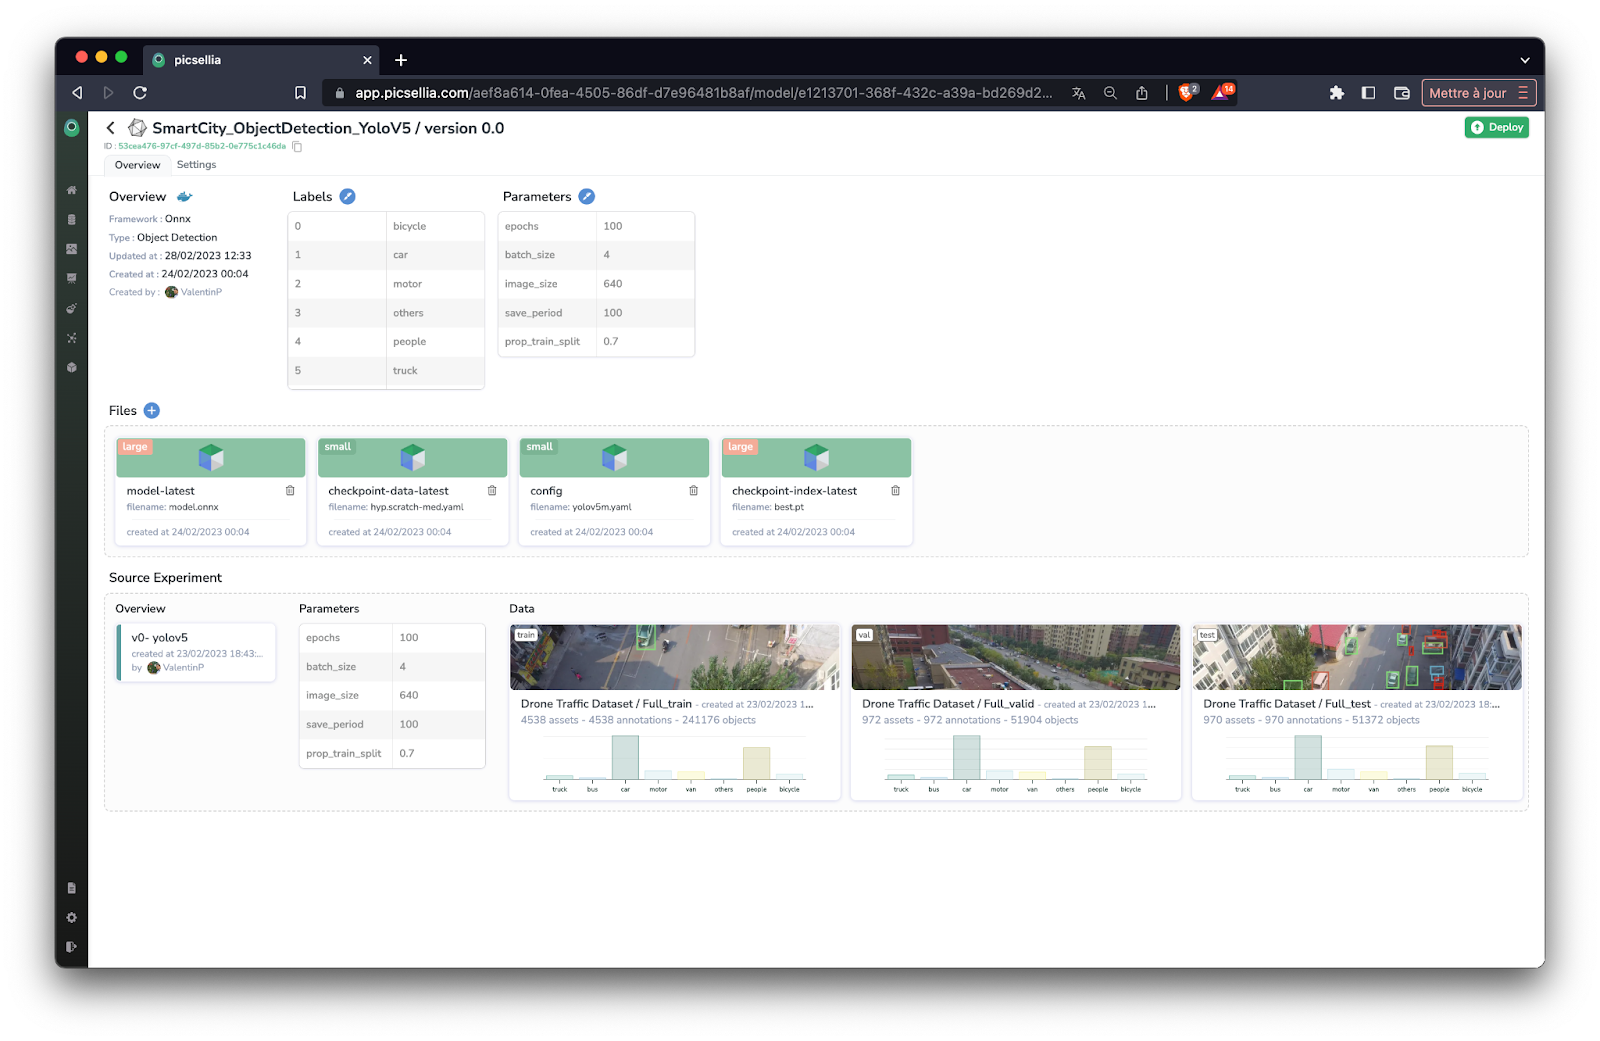1600x1041 pixels.
Task: Click the logout icon in the sidebar's lower corner
Action: (x=71, y=947)
